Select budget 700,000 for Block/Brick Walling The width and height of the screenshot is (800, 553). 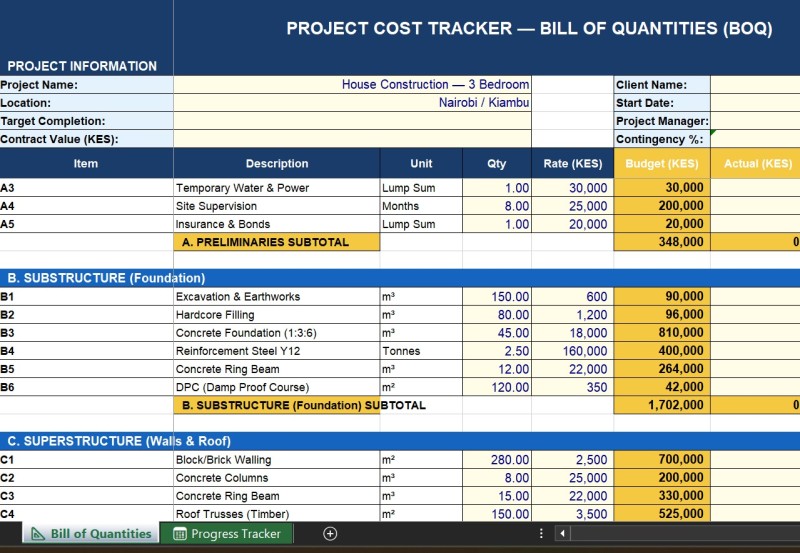pos(662,460)
